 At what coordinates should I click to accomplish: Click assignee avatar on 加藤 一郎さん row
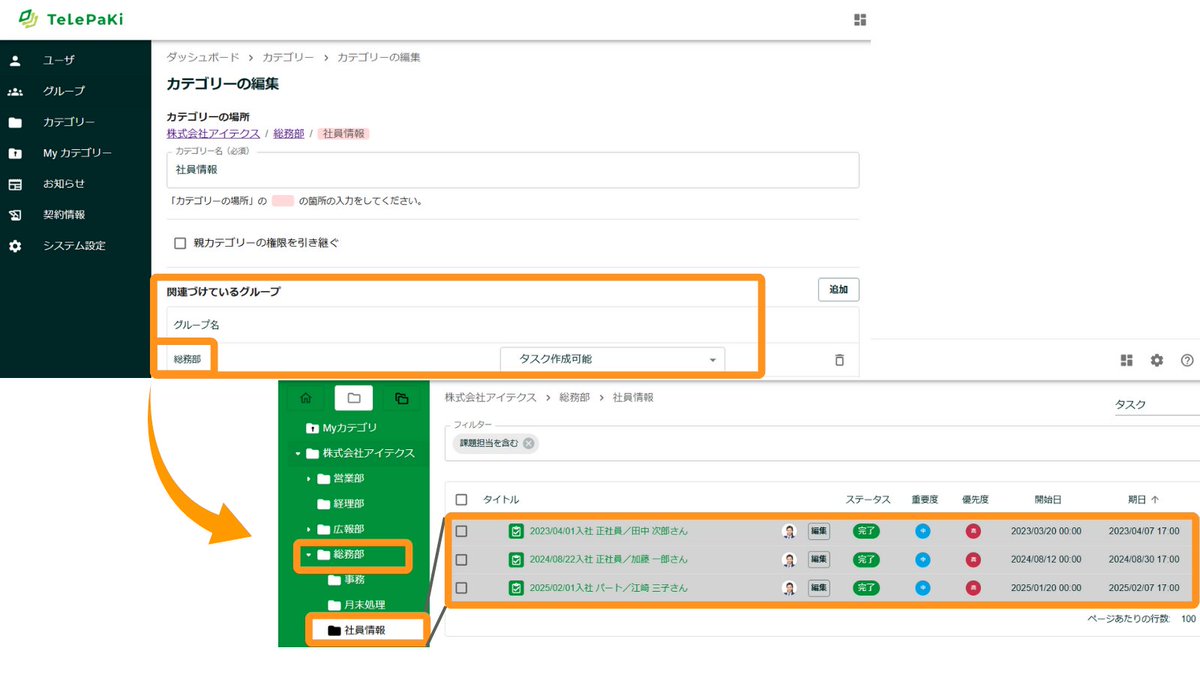789,559
